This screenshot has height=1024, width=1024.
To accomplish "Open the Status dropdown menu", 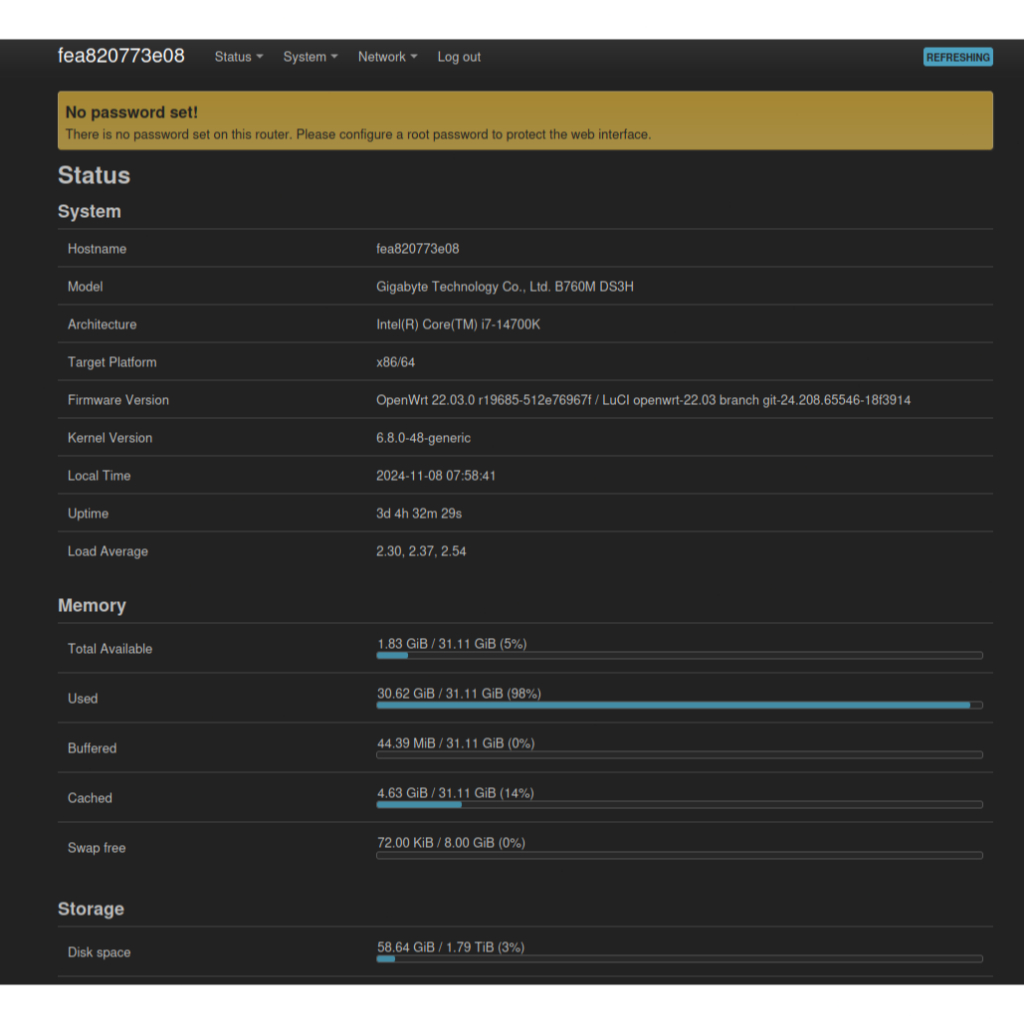I will tap(238, 57).
